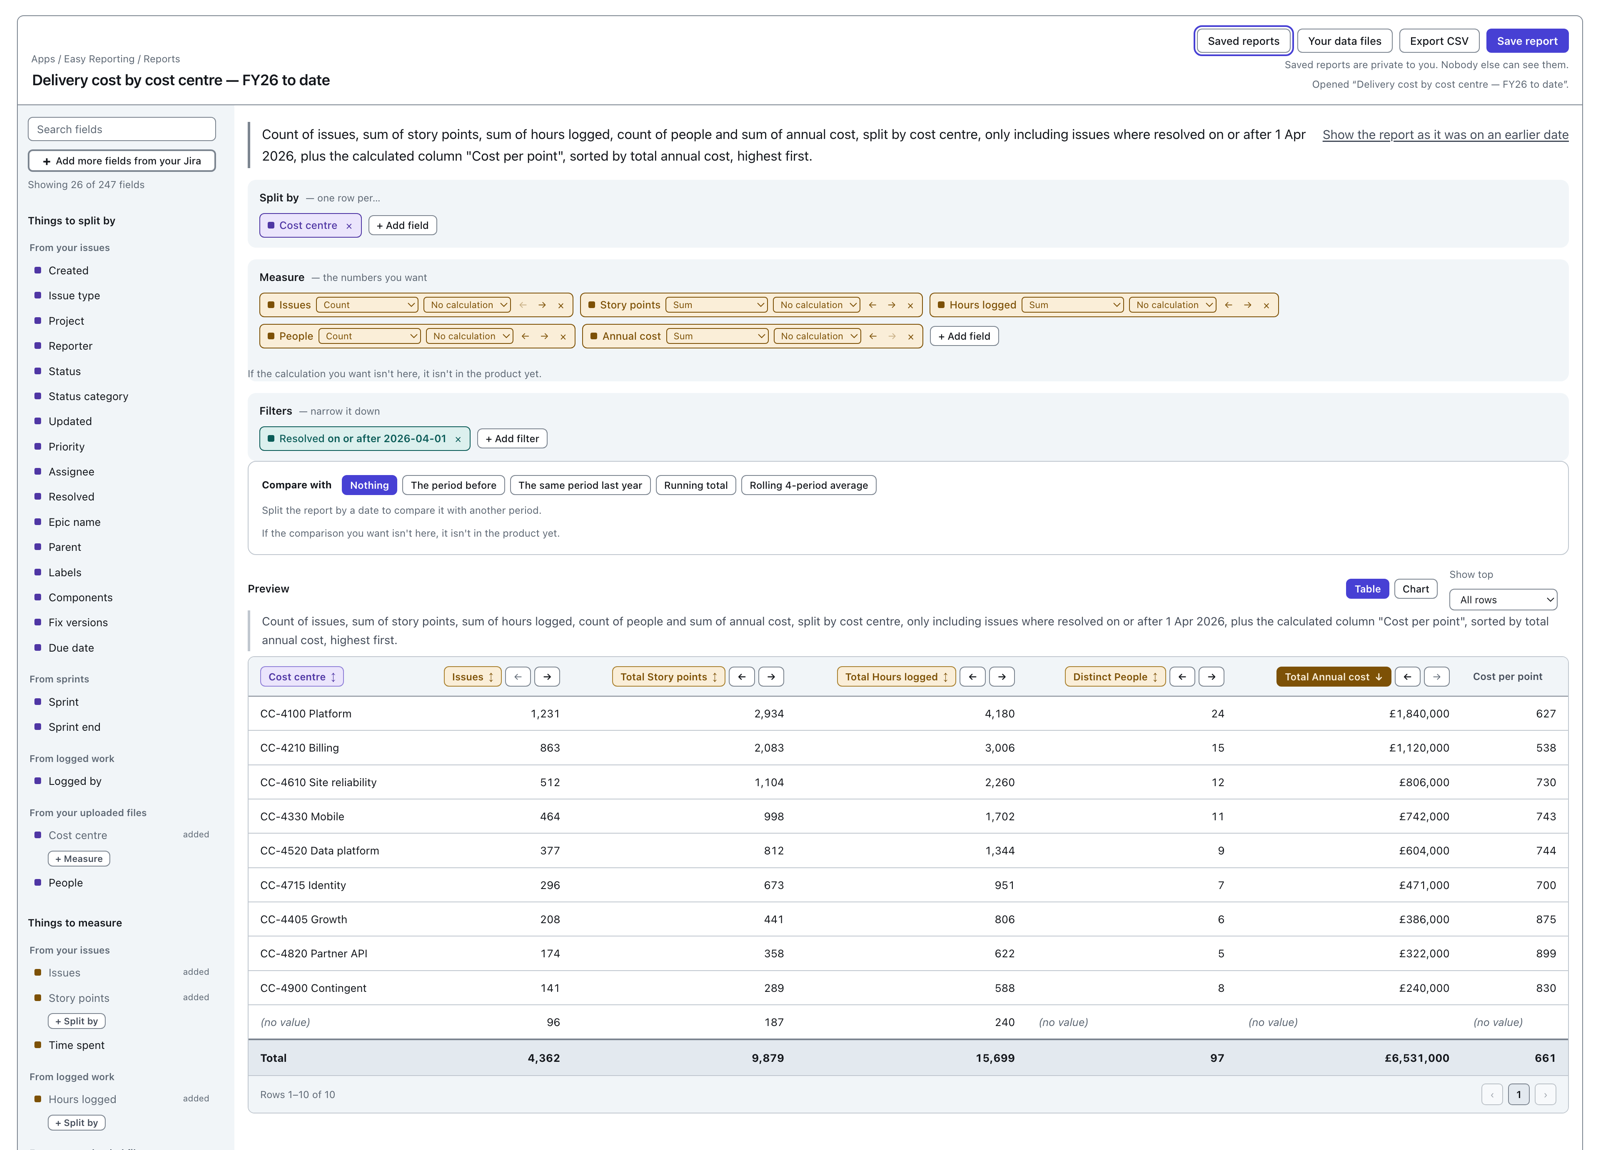The image size is (1600, 1150).
Task: Sort by Total Story points column
Action: 669,677
